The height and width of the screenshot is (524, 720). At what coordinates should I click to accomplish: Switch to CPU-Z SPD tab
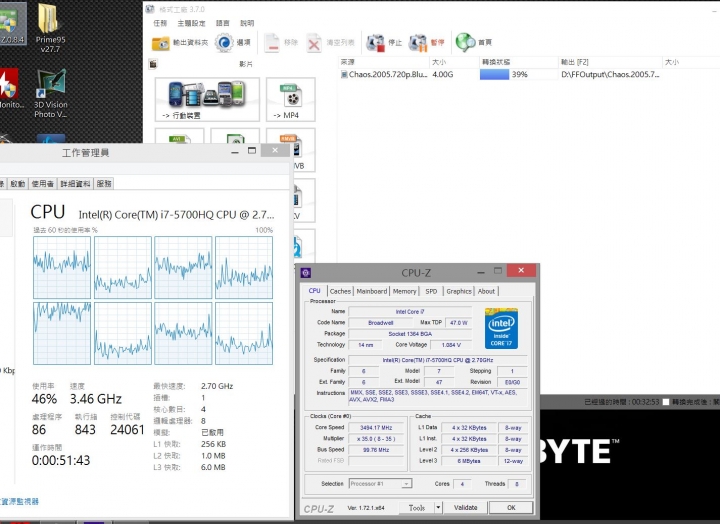point(431,291)
